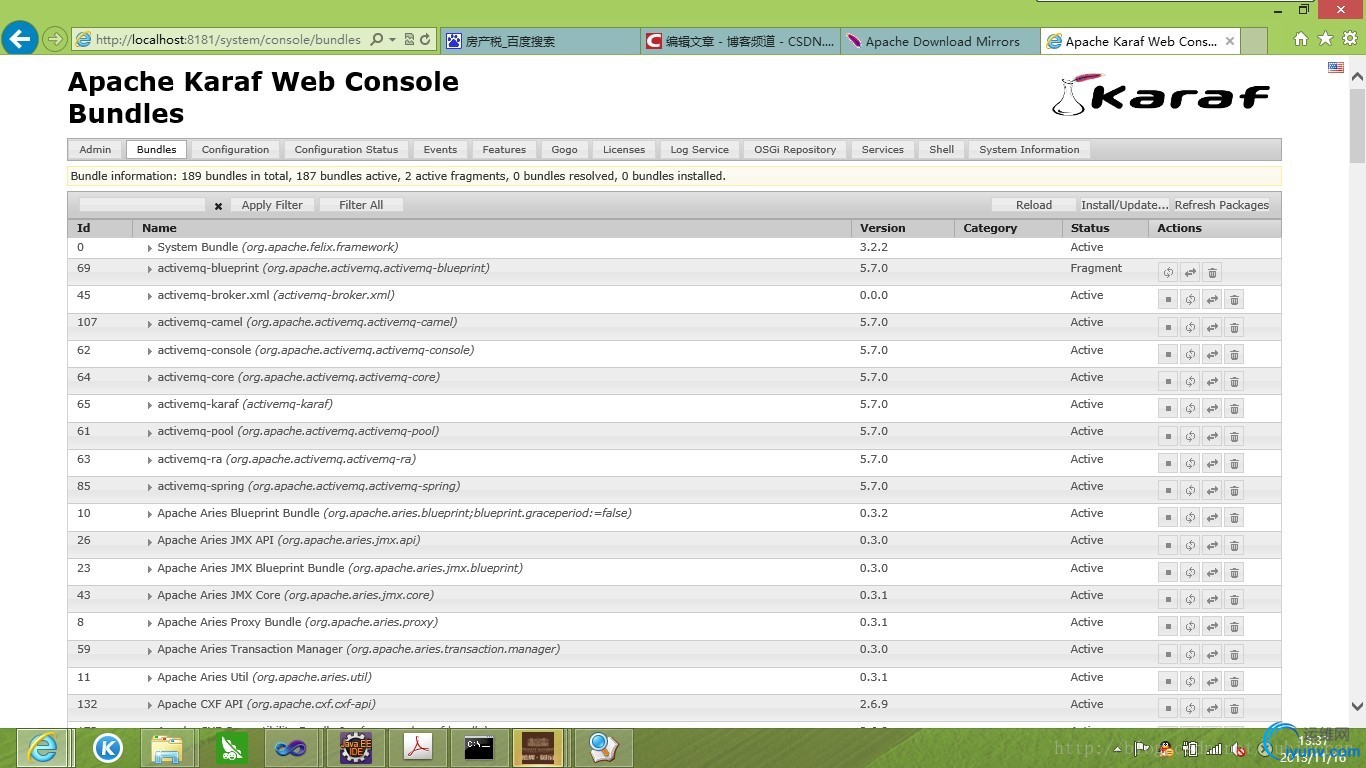
Task: Open the Java EE IDE taskbar icon
Action: [x=356, y=747]
